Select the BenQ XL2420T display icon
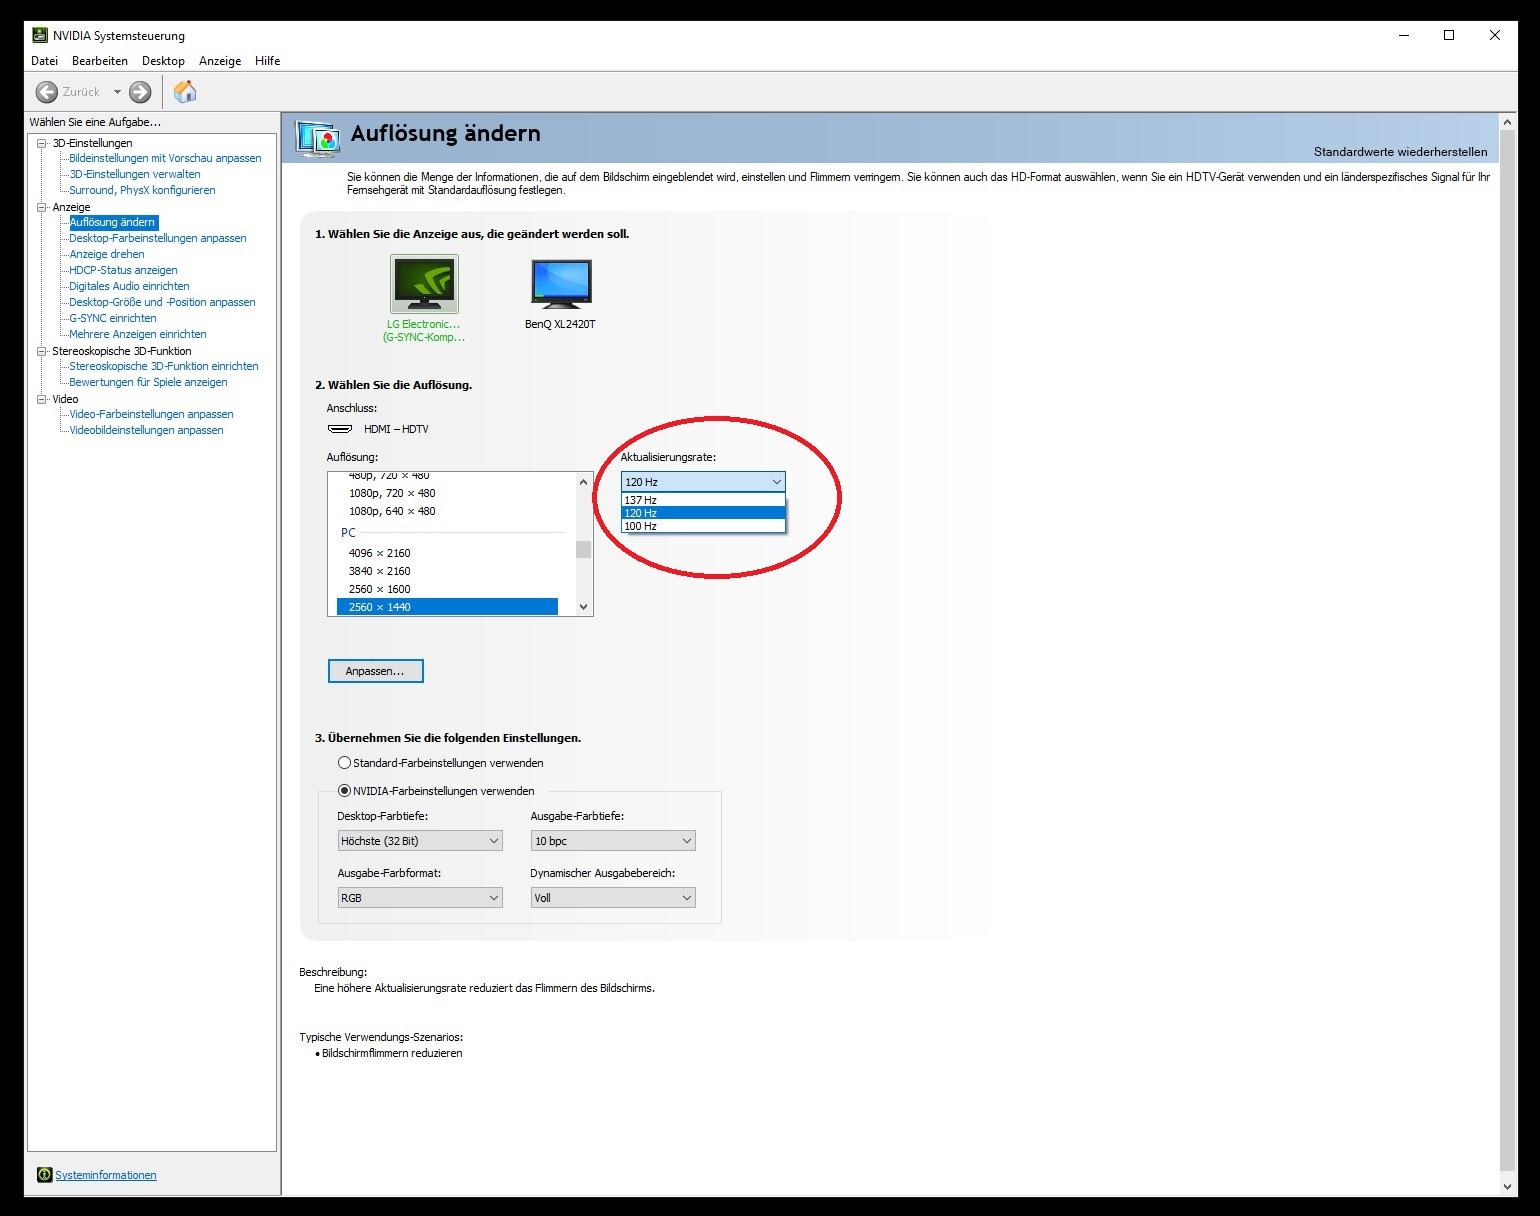This screenshot has height=1216, width=1540. (561, 284)
